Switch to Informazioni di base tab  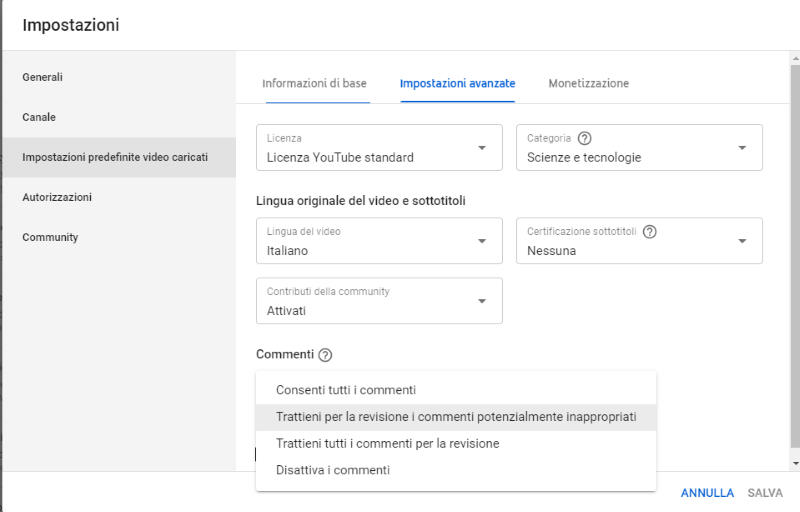[314, 83]
